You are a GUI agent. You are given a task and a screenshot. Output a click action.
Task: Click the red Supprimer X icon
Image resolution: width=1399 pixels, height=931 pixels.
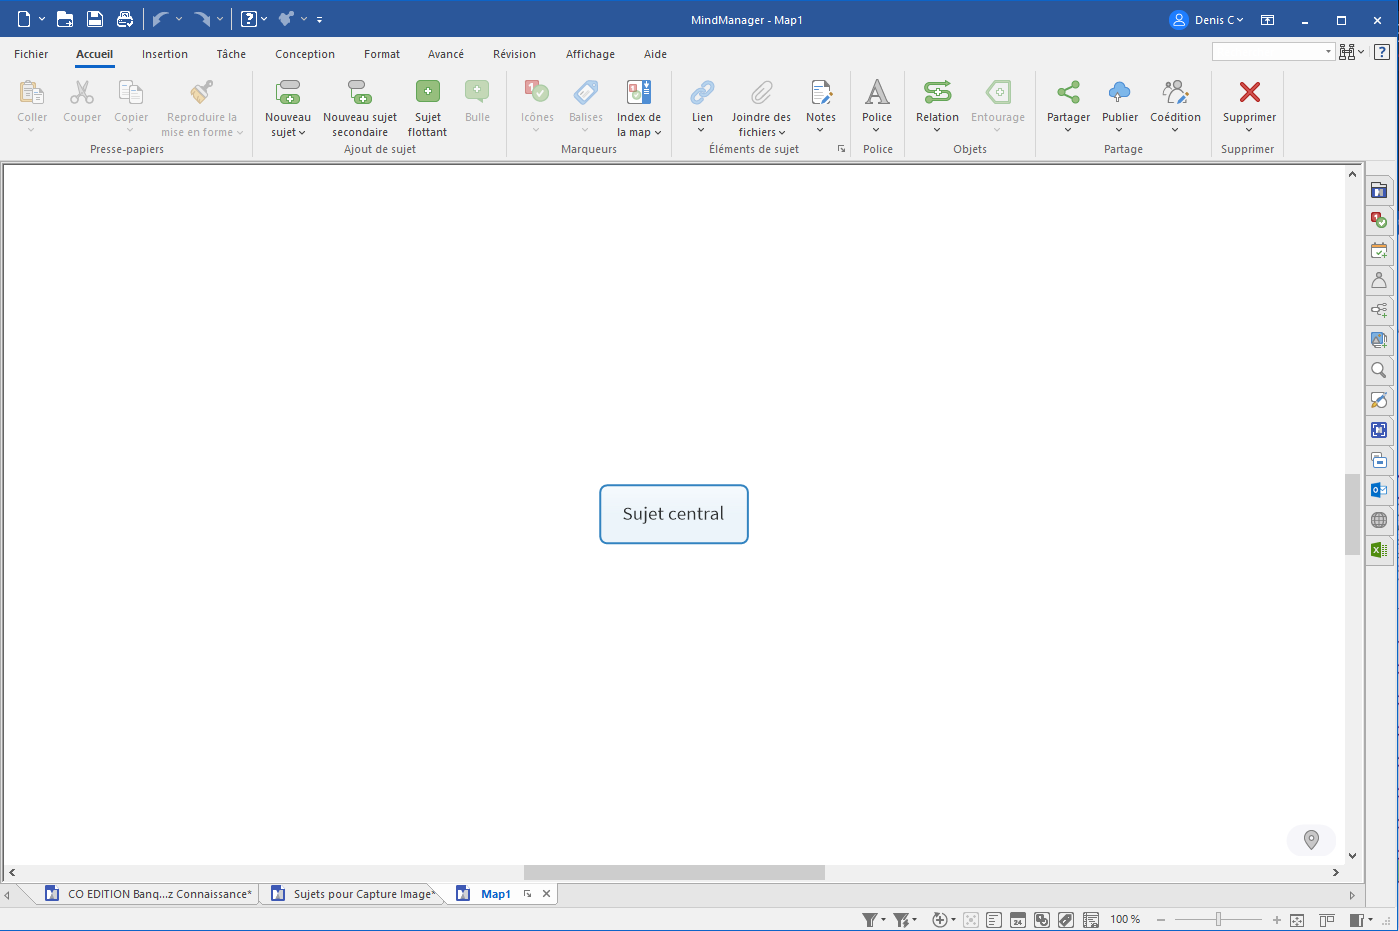pyautogui.click(x=1249, y=93)
